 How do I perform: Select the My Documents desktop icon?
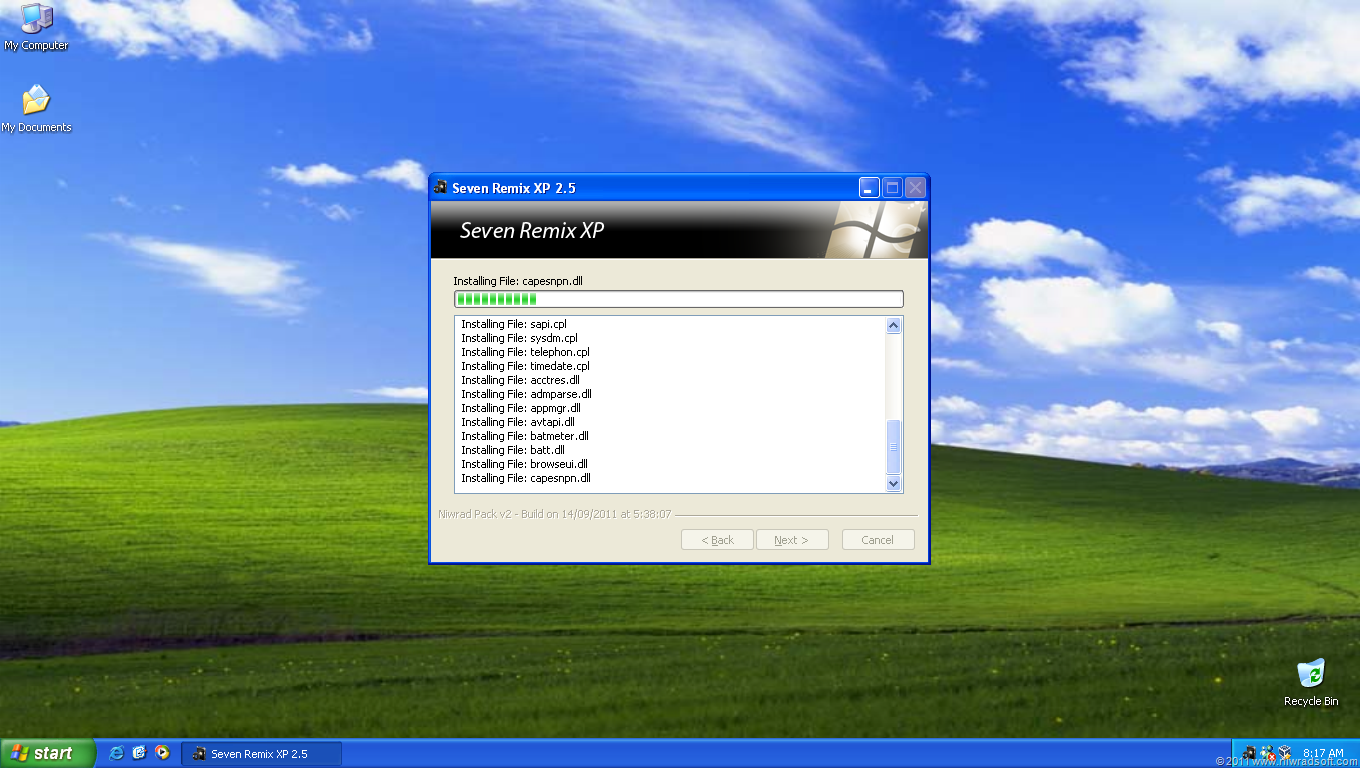[x=36, y=108]
